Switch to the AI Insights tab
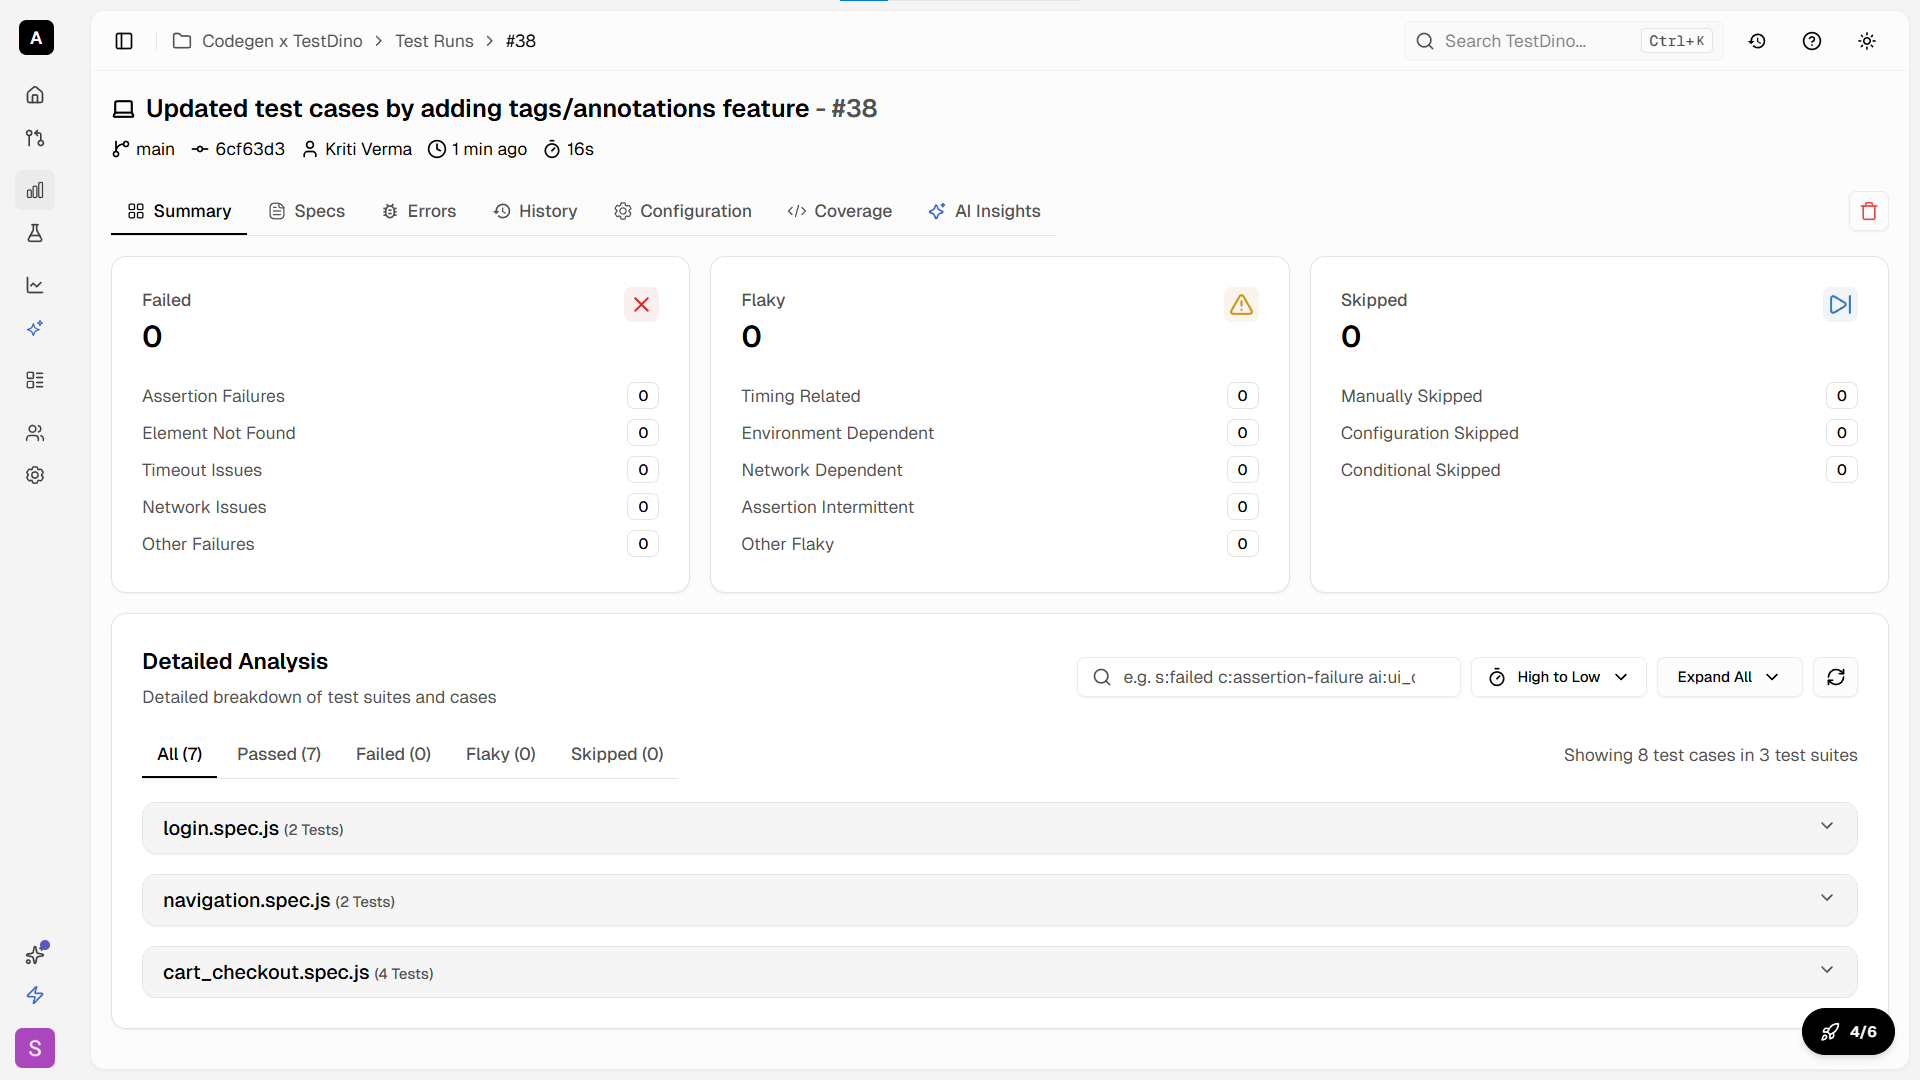 tap(984, 211)
